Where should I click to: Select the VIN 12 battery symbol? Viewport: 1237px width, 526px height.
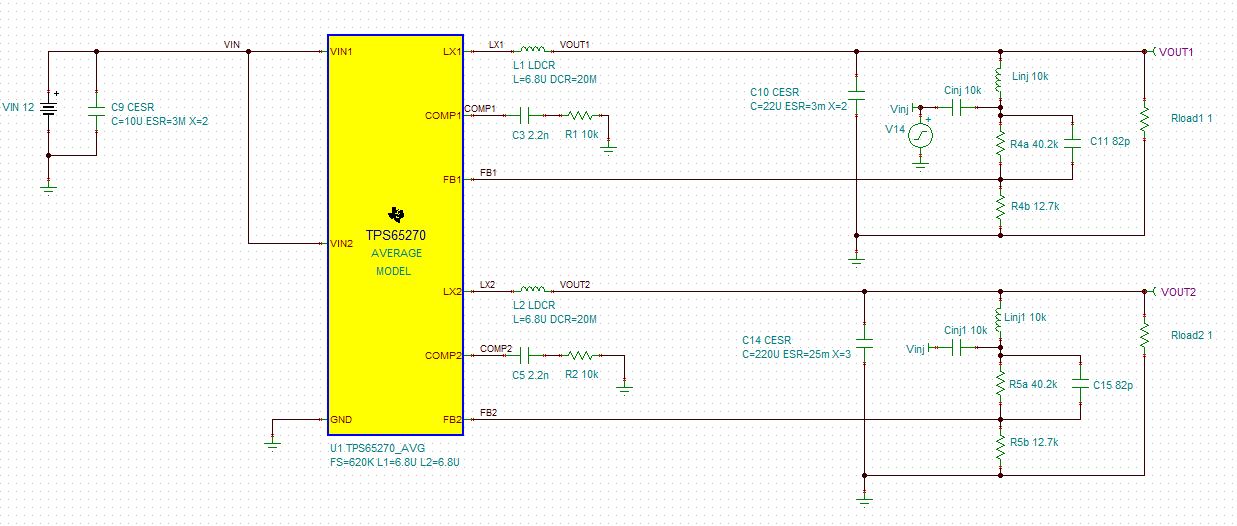49,106
